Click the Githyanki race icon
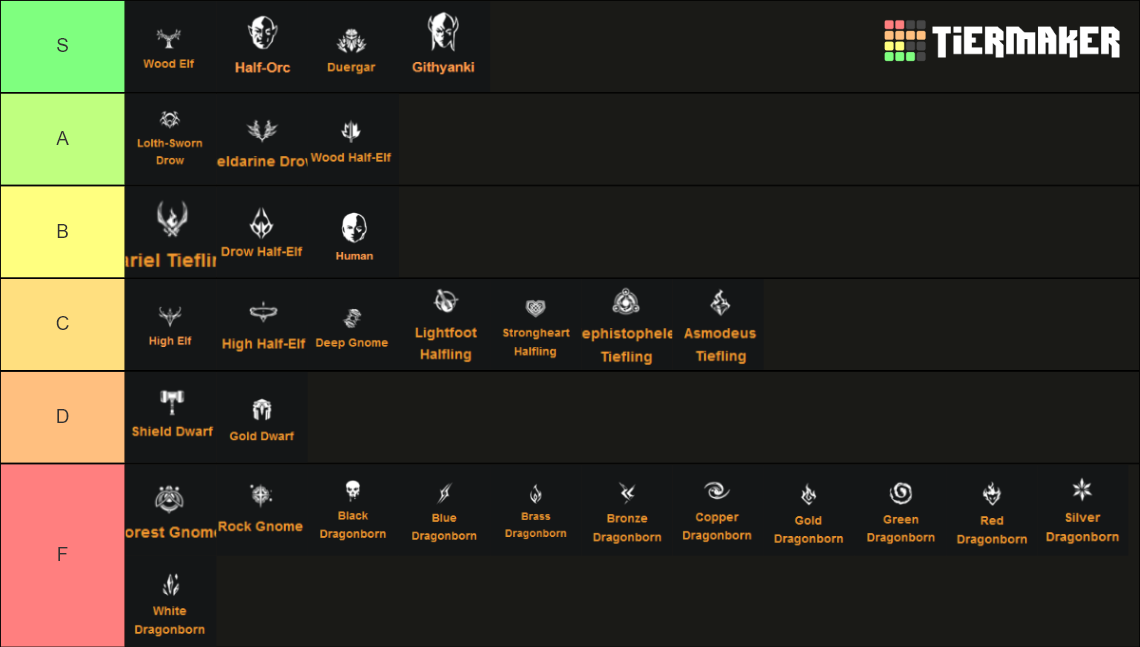 coord(443,33)
